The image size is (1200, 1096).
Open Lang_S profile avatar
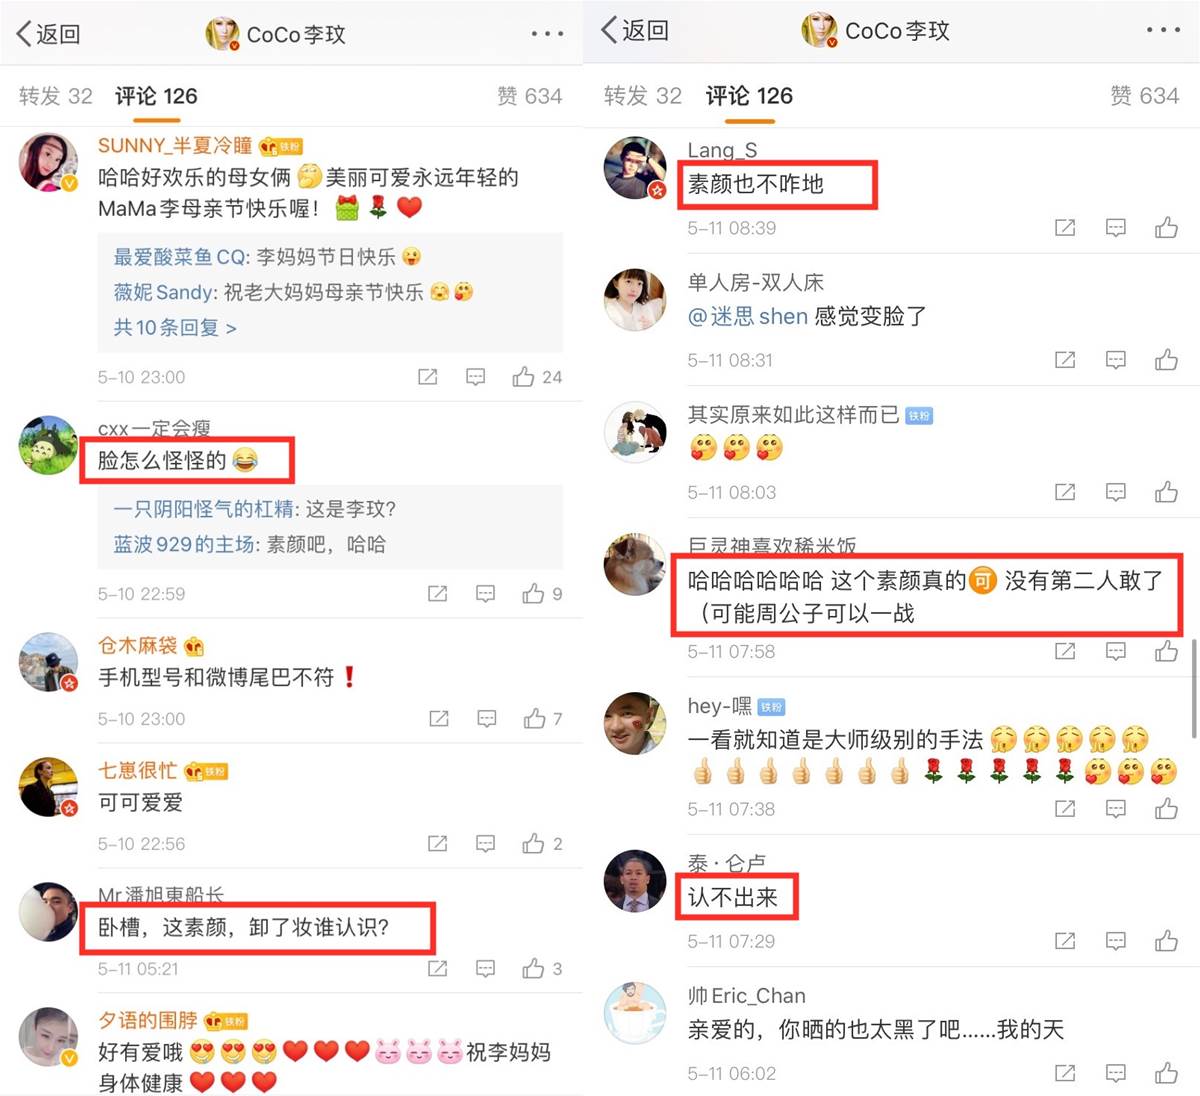click(635, 168)
